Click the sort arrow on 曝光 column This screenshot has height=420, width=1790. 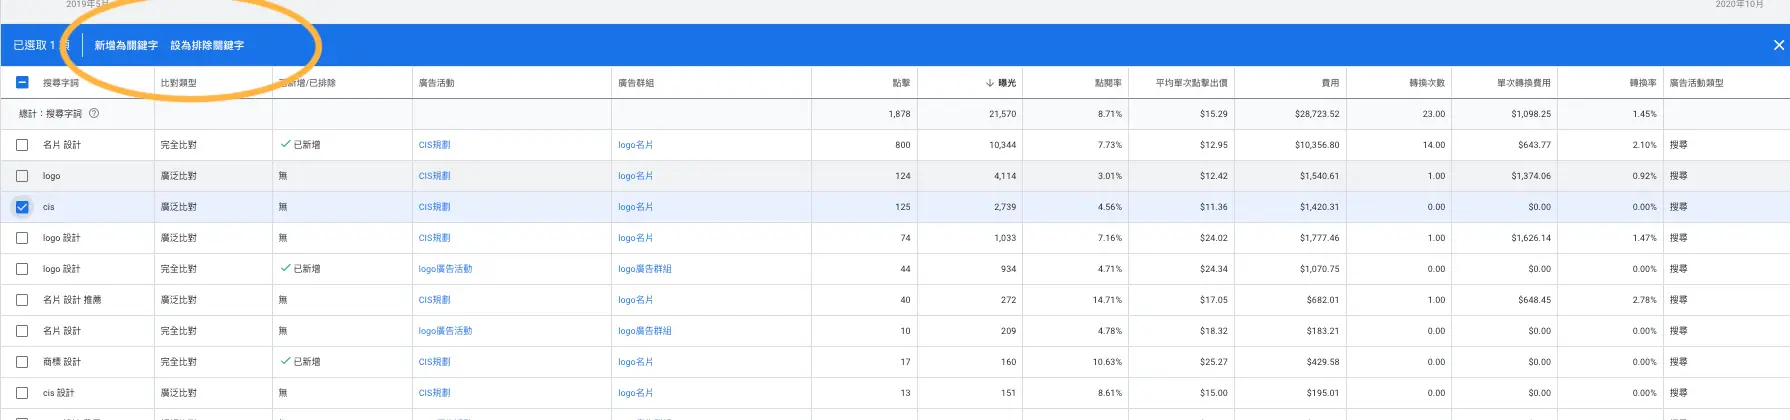coord(990,83)
